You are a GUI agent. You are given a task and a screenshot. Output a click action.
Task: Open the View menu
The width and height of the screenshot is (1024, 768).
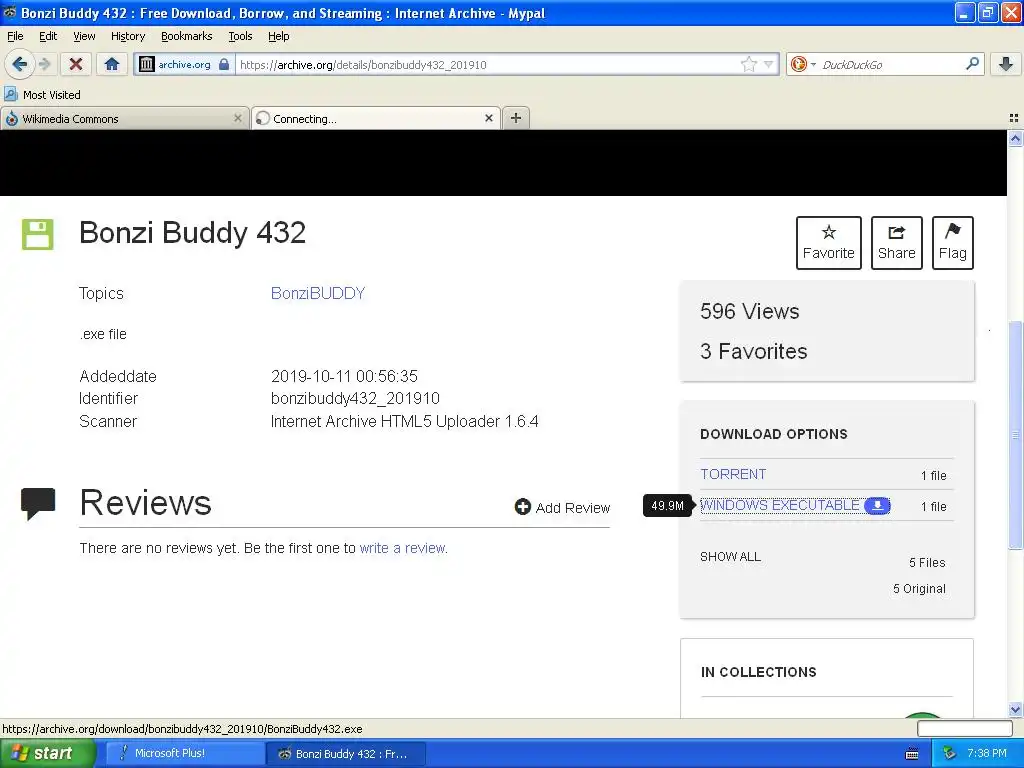point(84,36)
